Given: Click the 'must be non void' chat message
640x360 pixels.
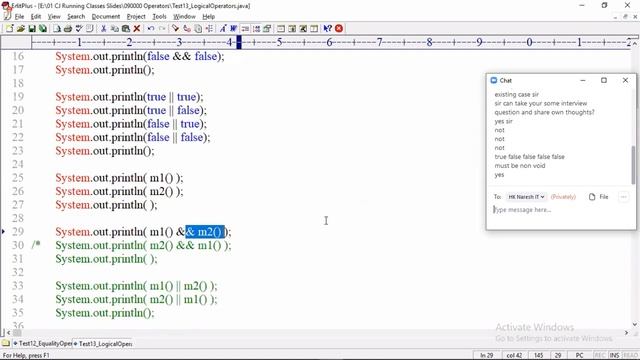Looking at the screenshot, I should point(520,166).
